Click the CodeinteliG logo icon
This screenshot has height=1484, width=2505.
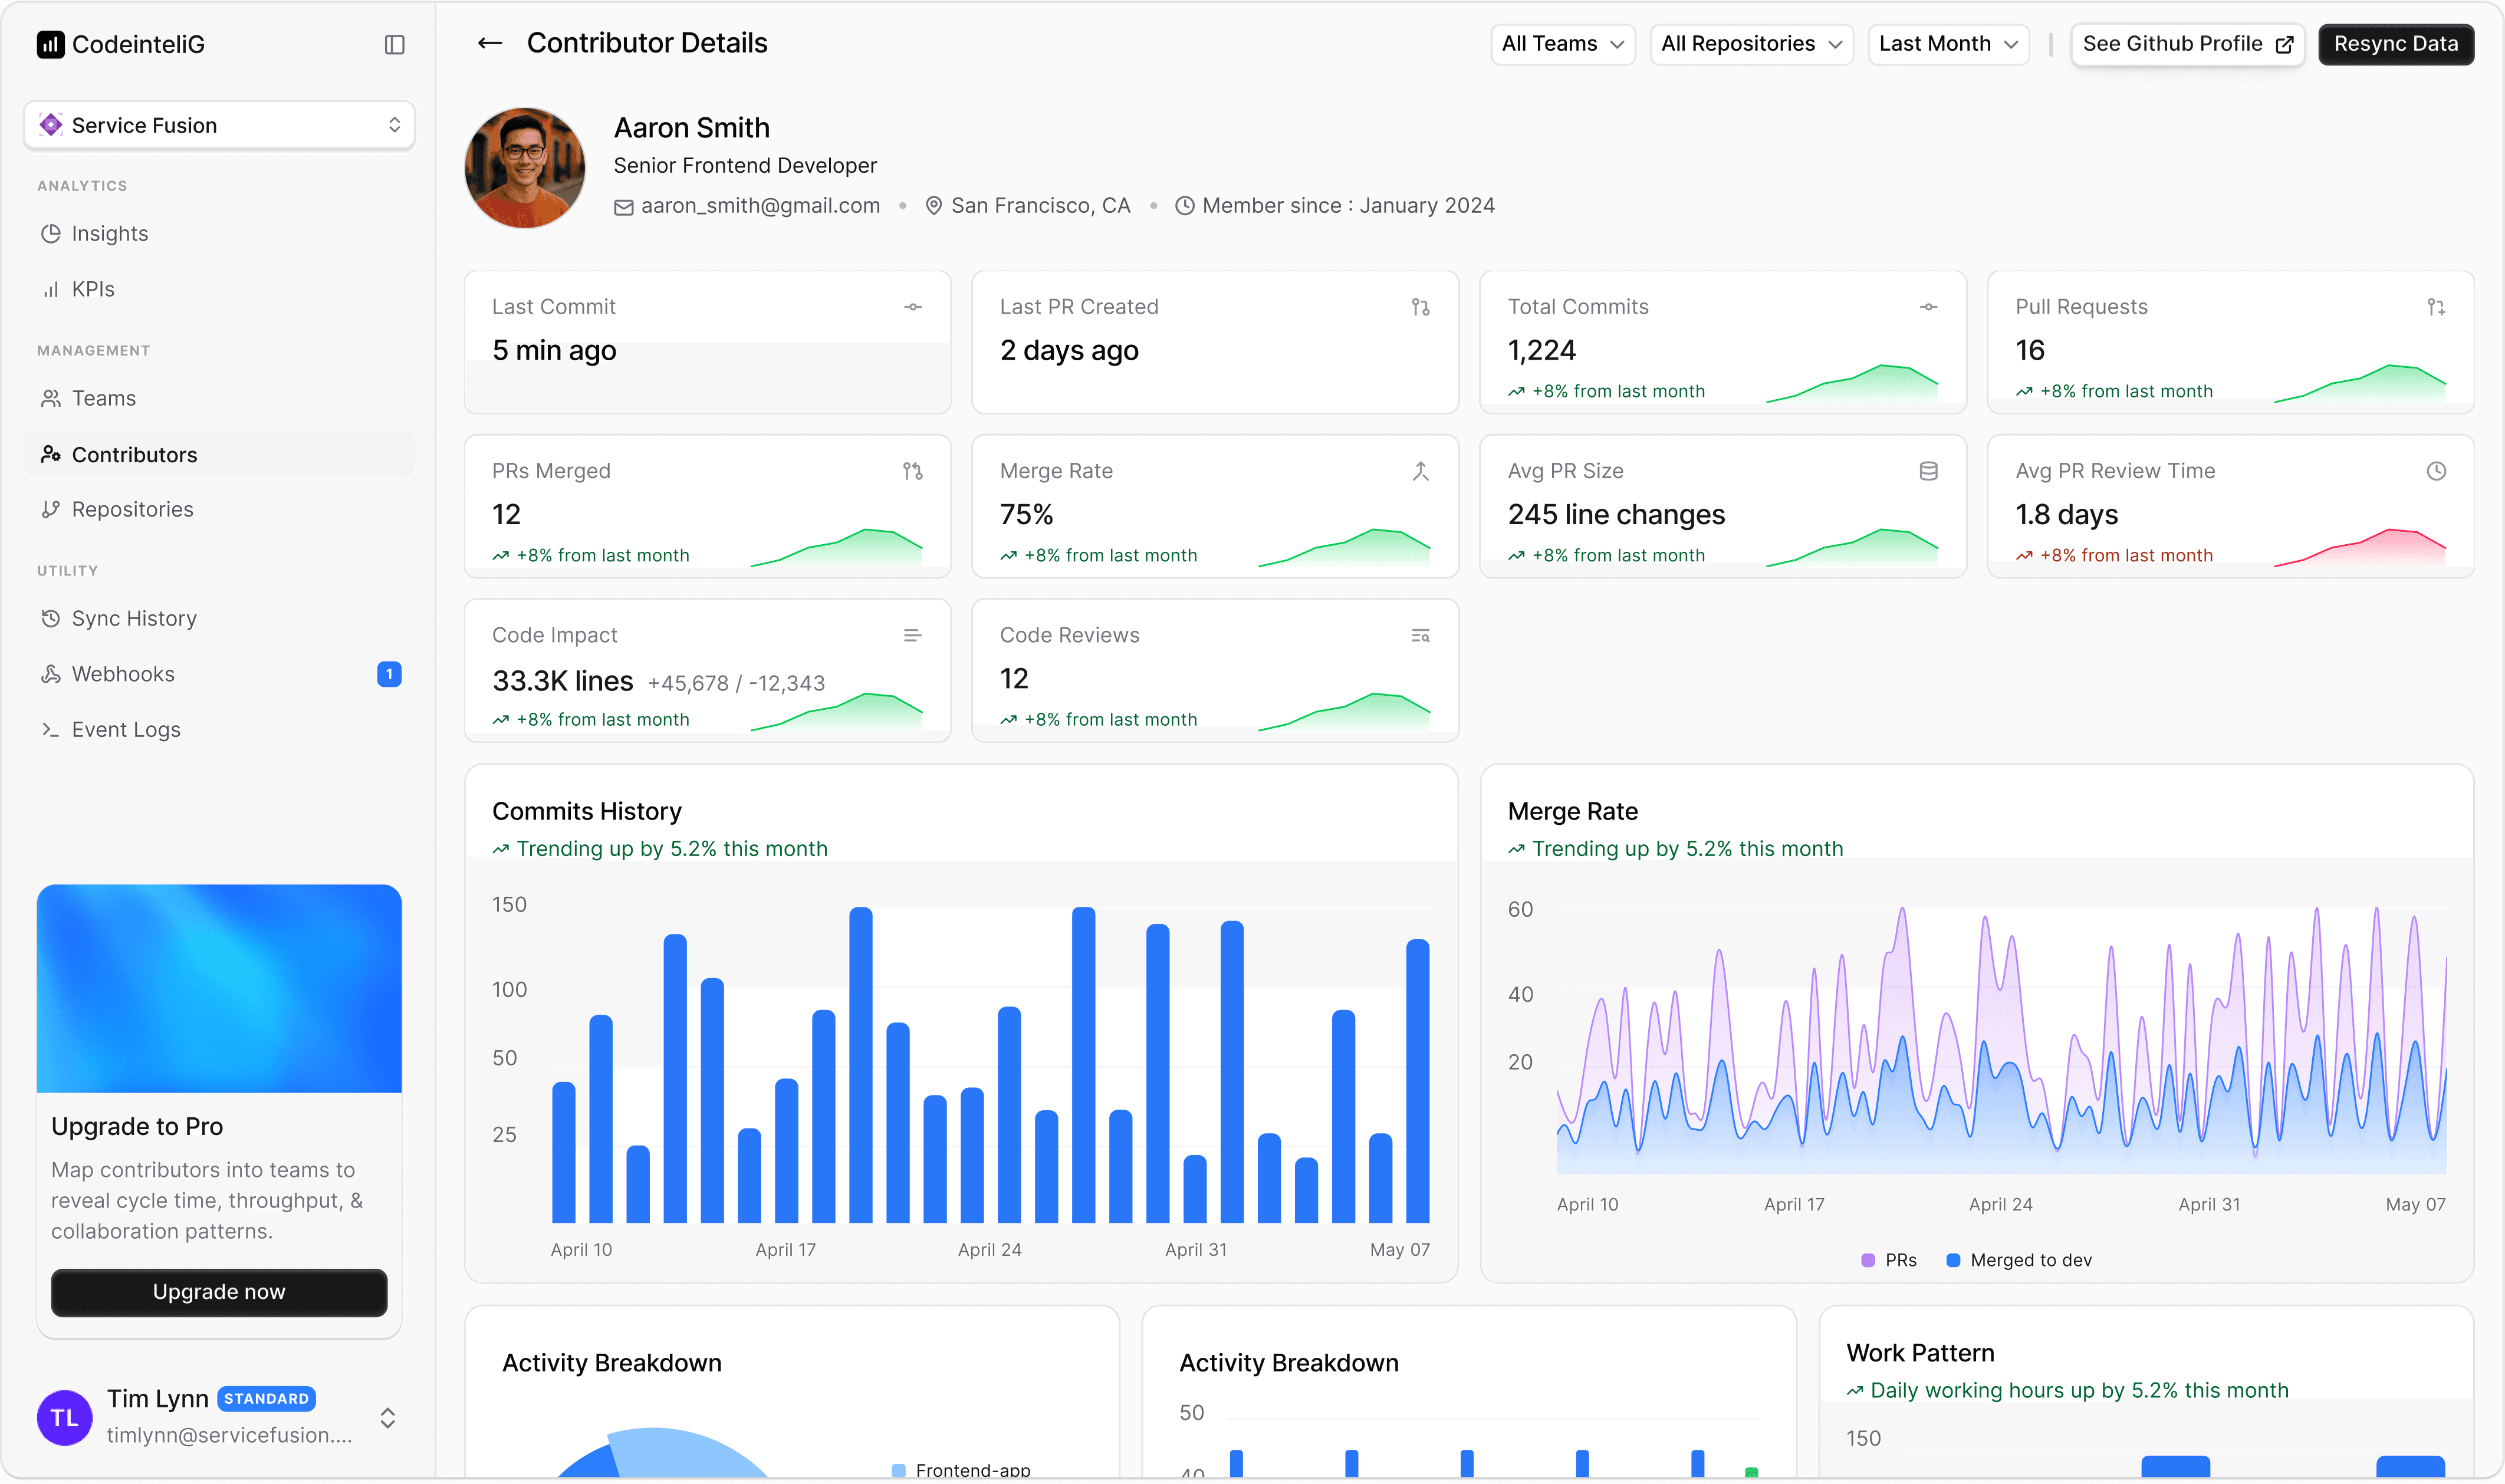coord(50,44)
